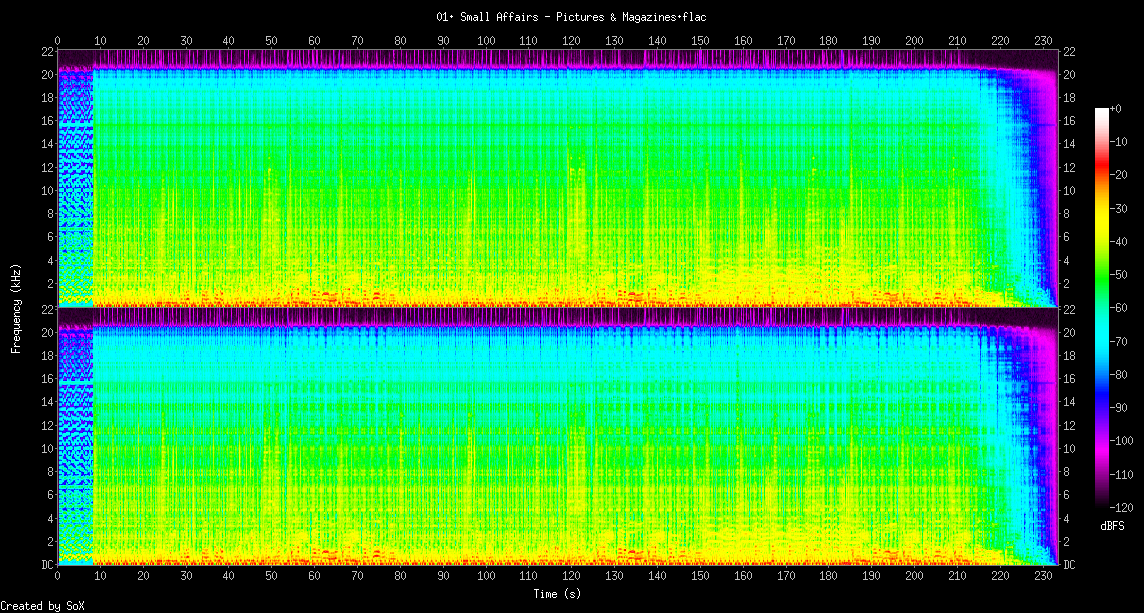Click the white top of the dBFS color bar

click(x=1101, y=112)
